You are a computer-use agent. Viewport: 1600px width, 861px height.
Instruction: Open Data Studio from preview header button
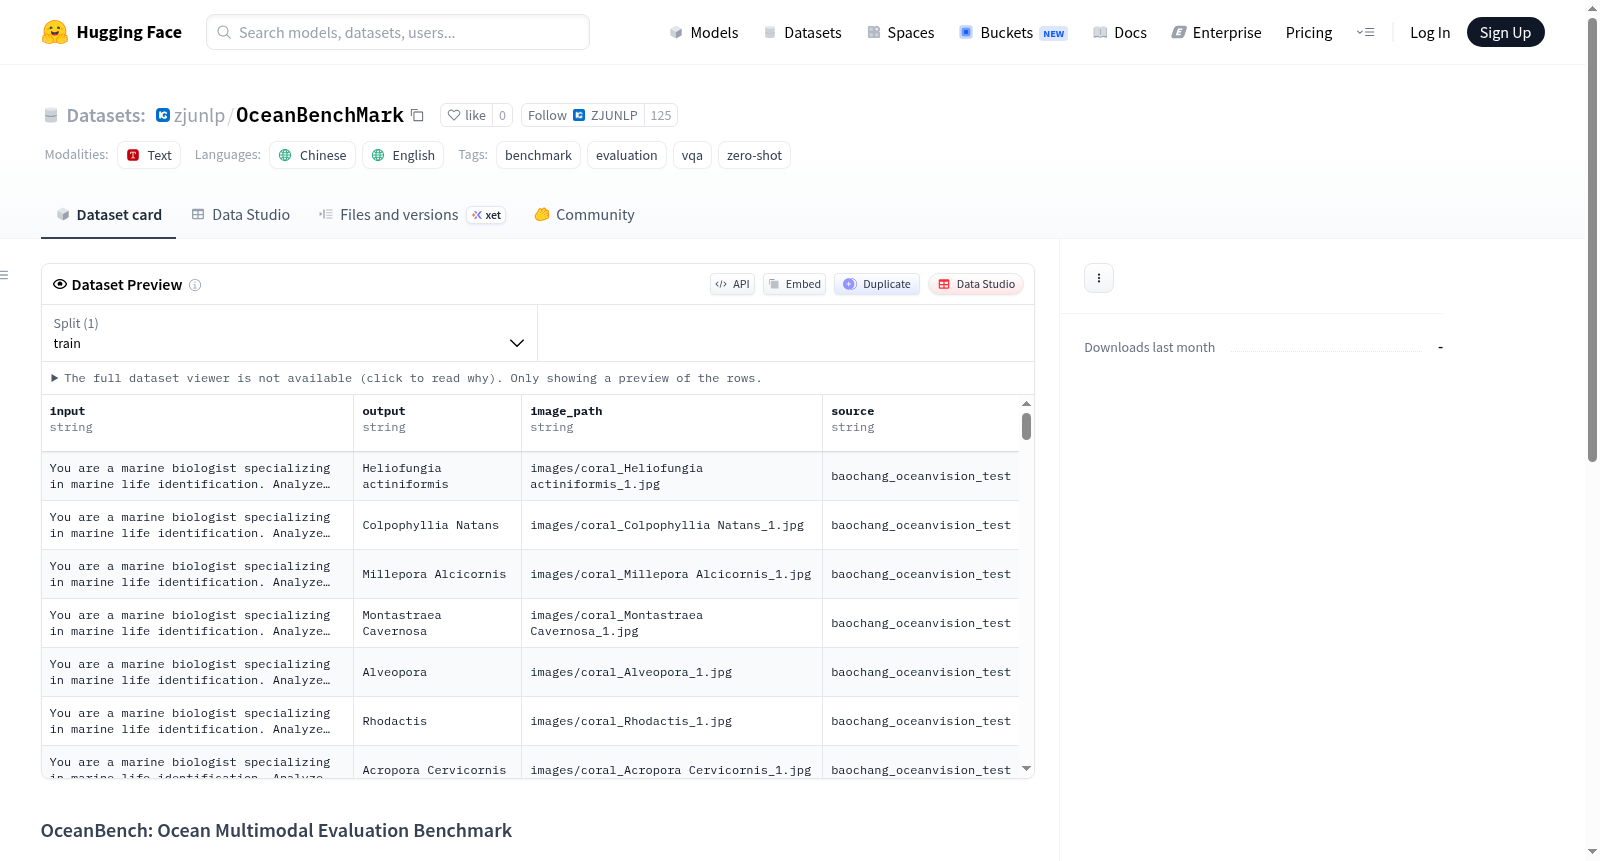(x=976, y=284)
